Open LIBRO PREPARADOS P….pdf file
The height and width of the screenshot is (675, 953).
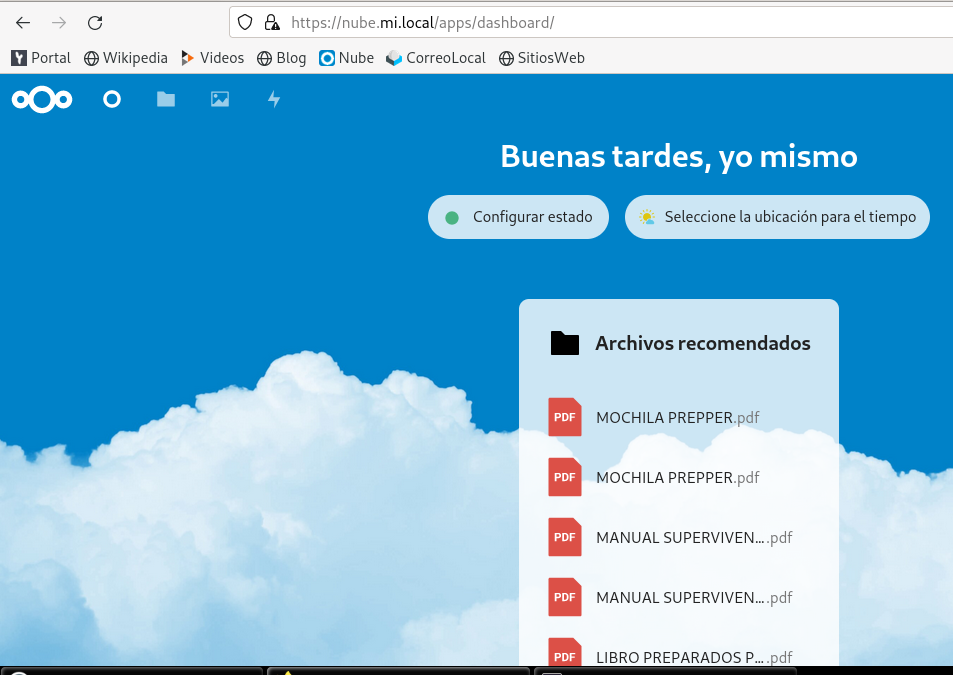tap(679, 651)
